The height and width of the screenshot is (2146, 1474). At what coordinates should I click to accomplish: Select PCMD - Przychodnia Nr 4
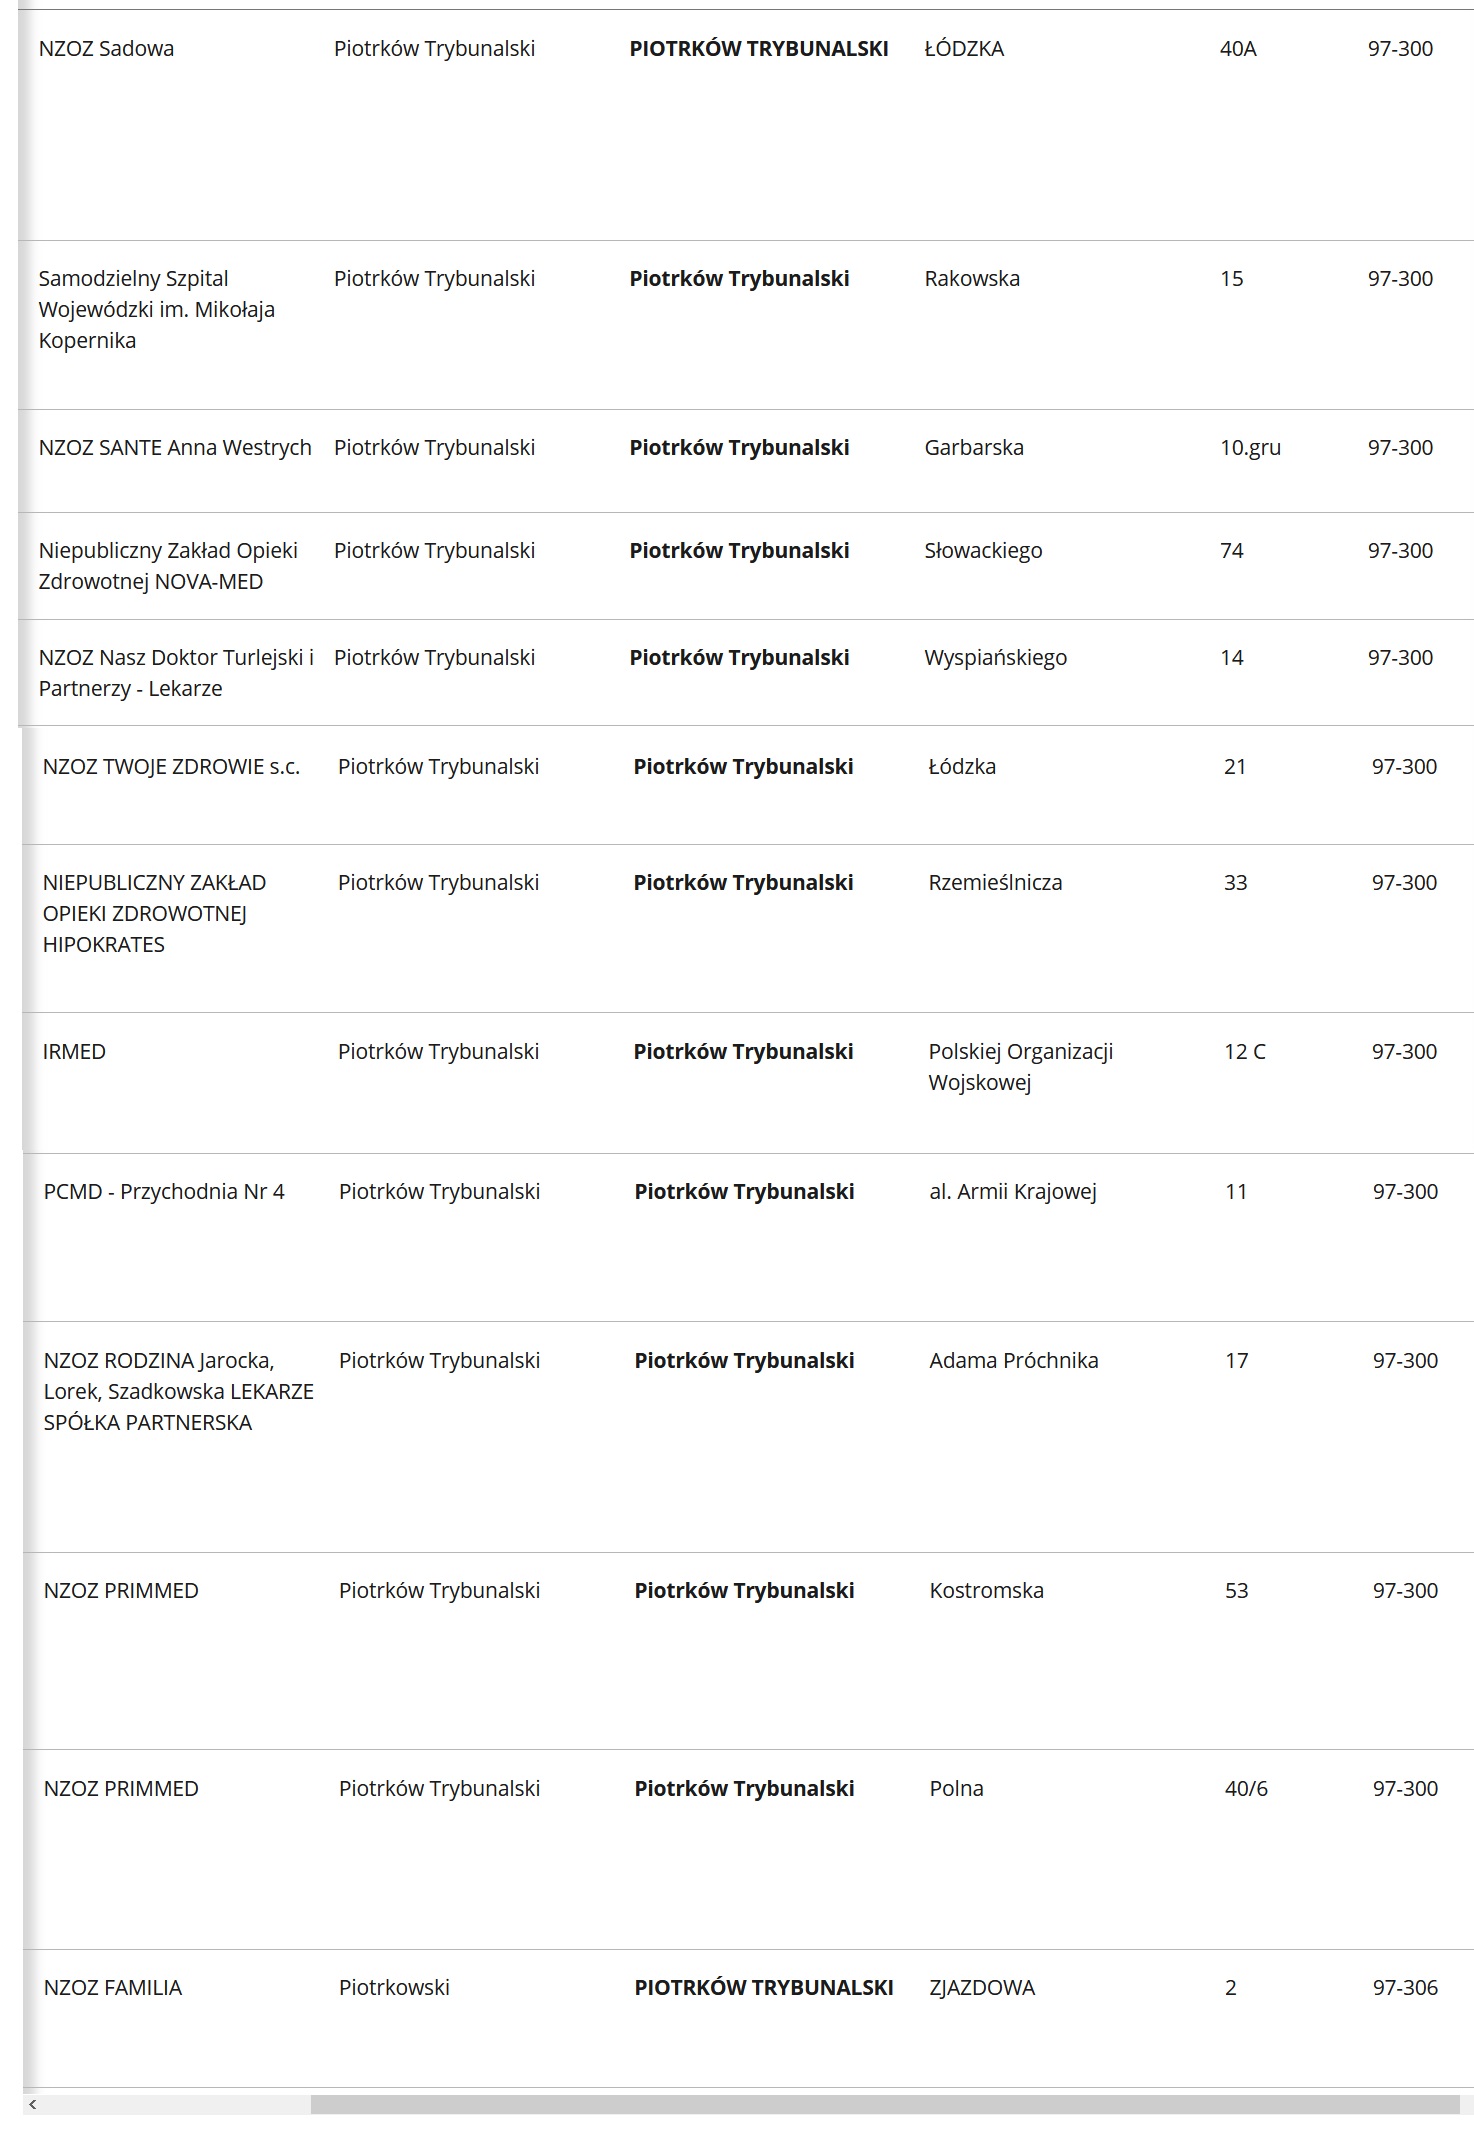(164, 1192)
